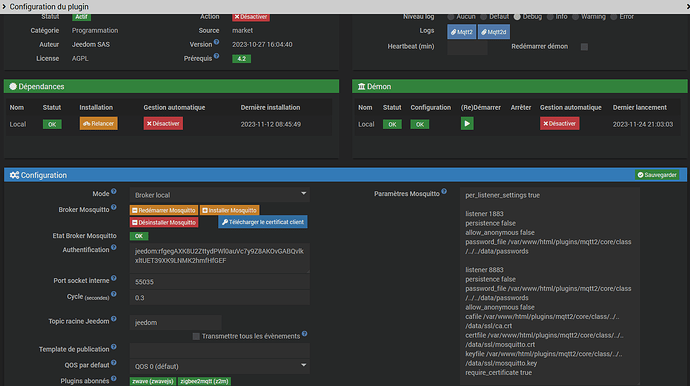Click the help icon next to Authentification
Image resolution: width=690 pixels, height=386 pixels.
(x=114, y=248)
